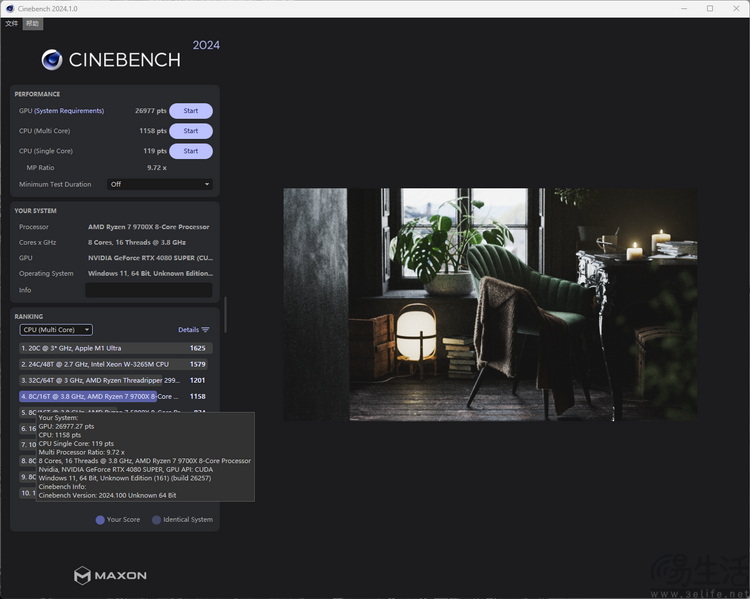Click the Maxon logo at bottom

click(x=110, y=575)
